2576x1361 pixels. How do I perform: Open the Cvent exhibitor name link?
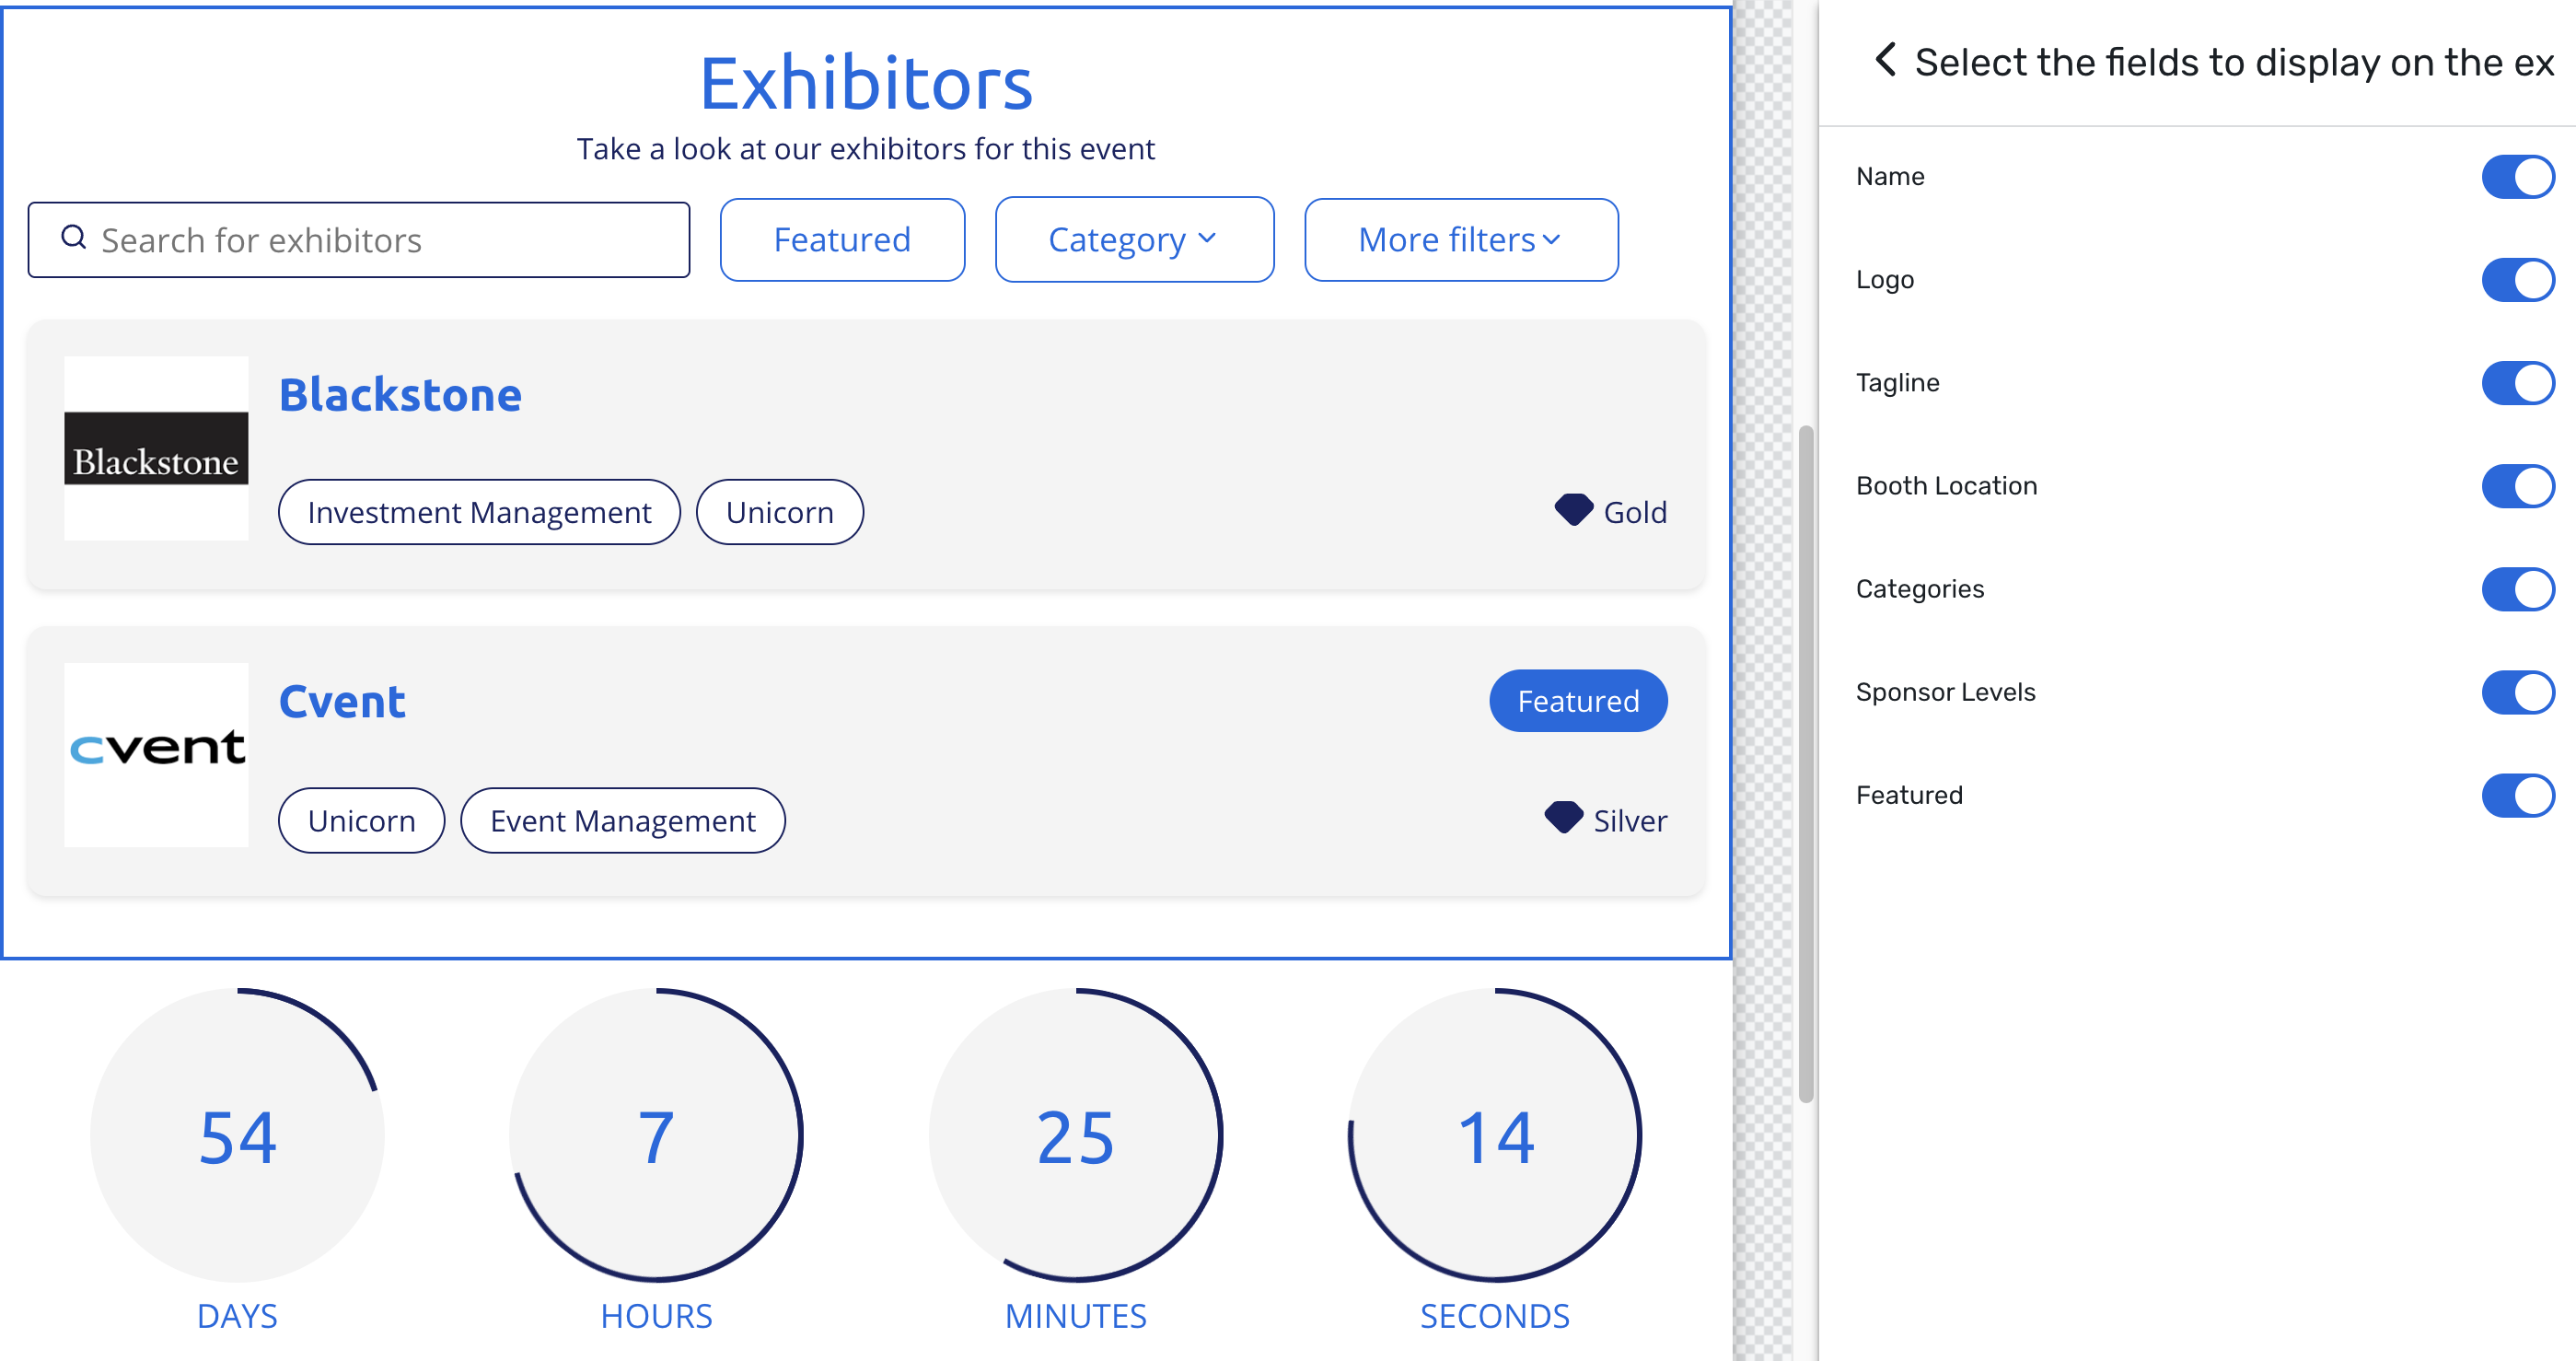342,702
